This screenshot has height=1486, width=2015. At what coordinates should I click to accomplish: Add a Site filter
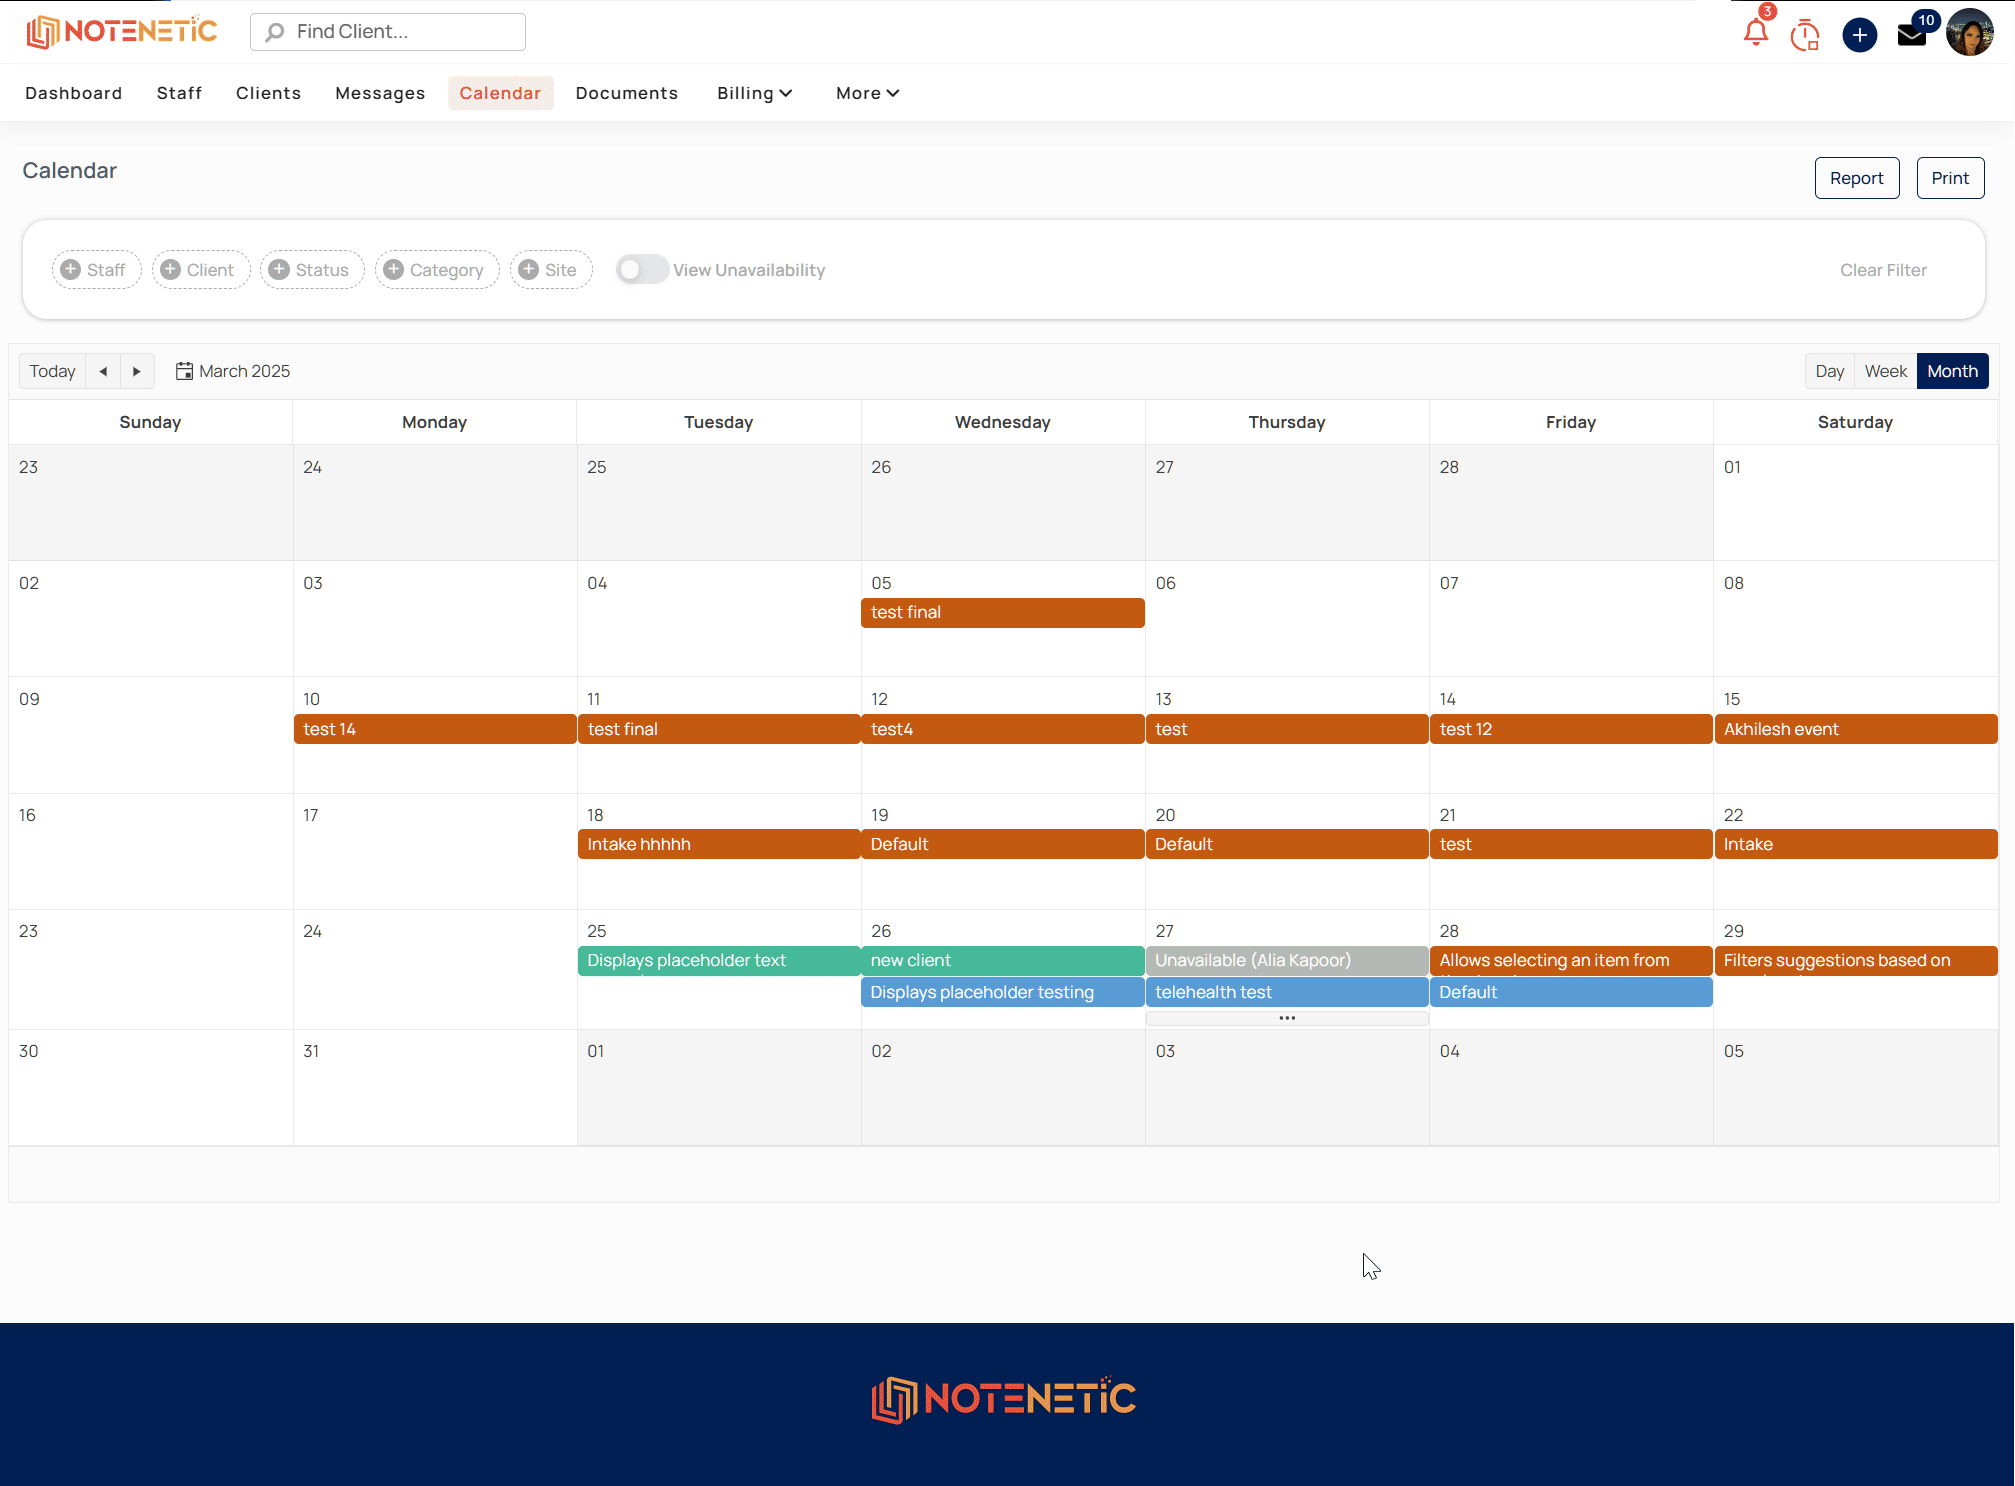click(551, 270)
